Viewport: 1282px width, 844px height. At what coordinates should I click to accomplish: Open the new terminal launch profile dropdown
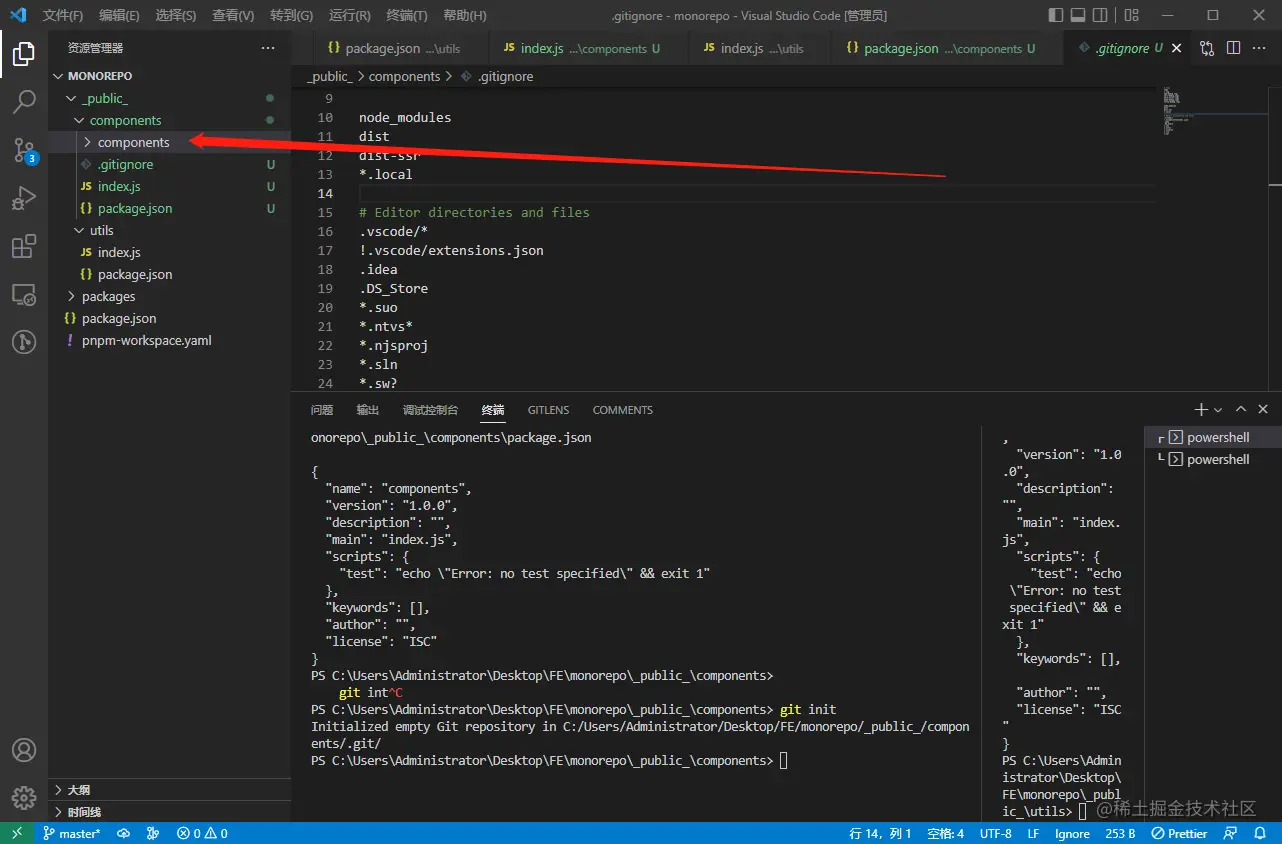tap(1218, 410)
